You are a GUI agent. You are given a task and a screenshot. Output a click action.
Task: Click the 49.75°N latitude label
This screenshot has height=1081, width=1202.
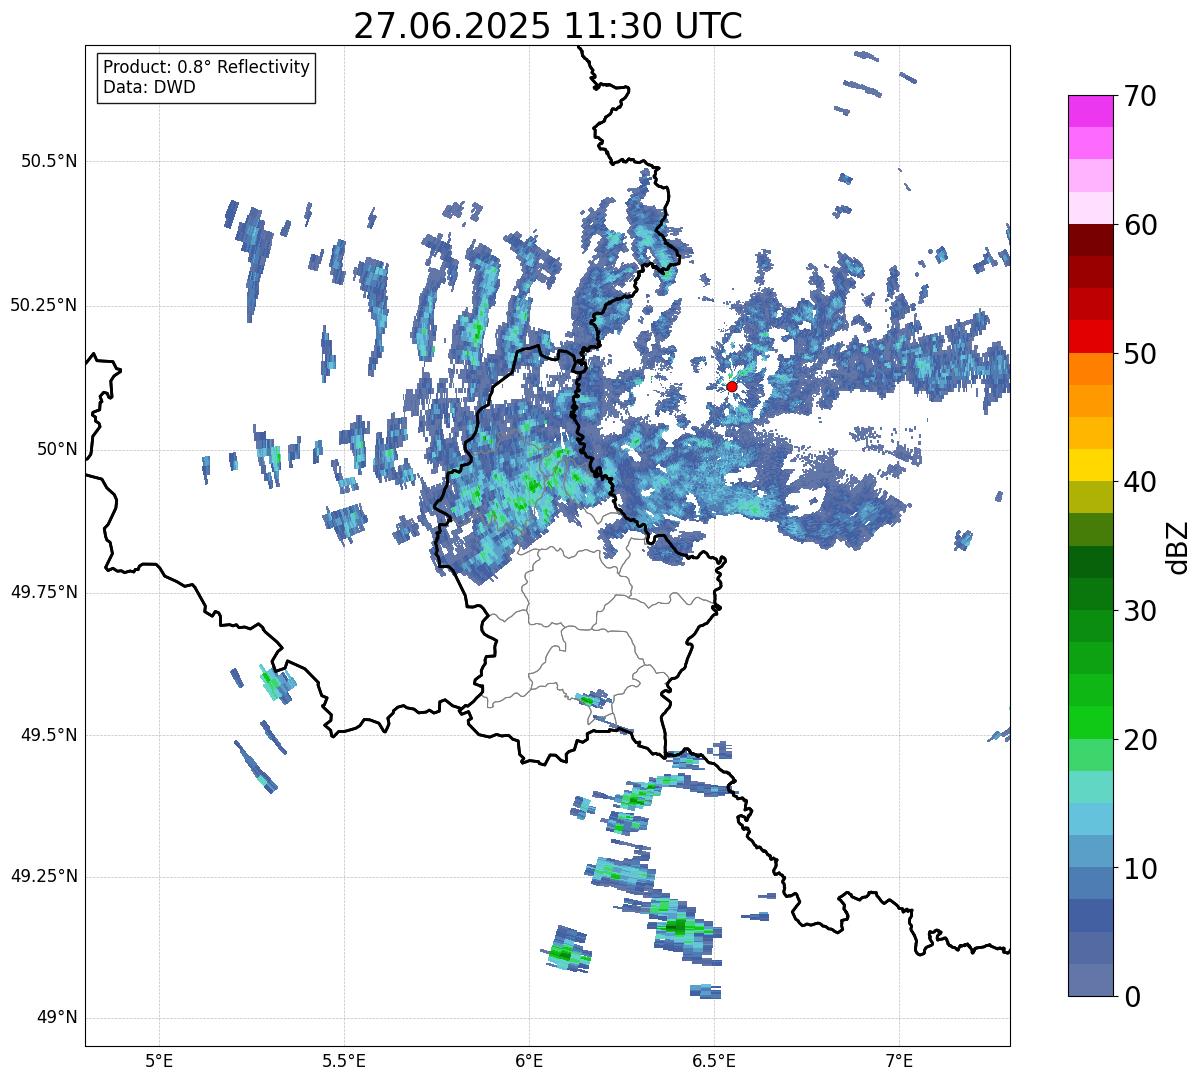point(43,592)
